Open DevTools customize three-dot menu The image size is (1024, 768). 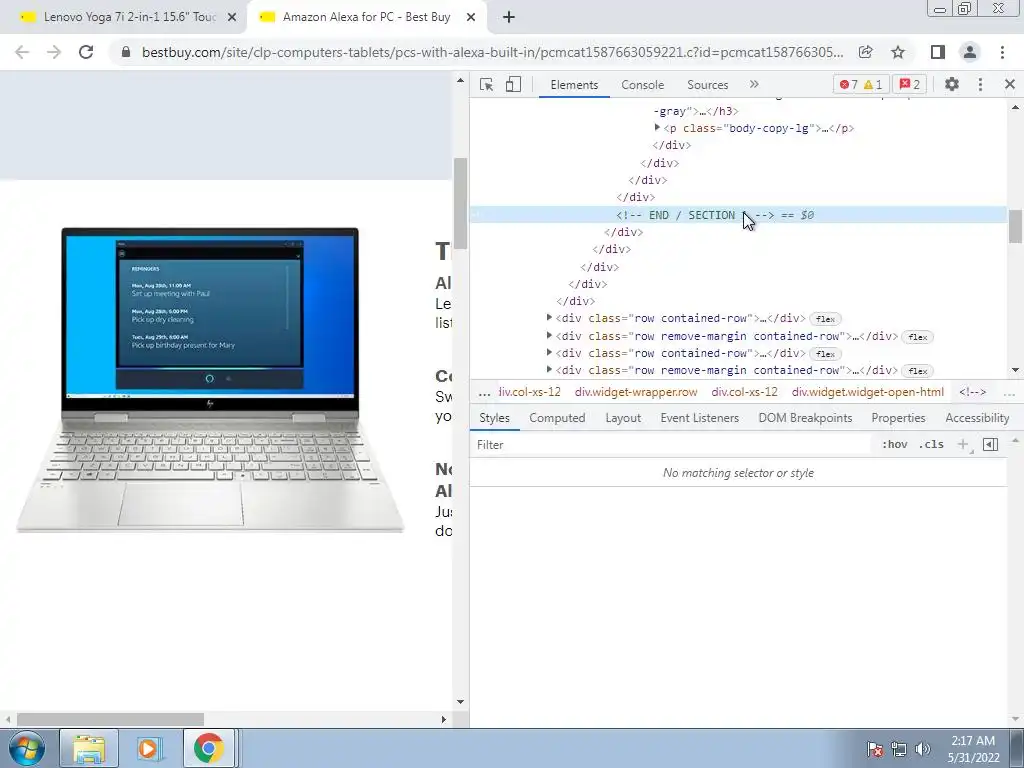980,84
